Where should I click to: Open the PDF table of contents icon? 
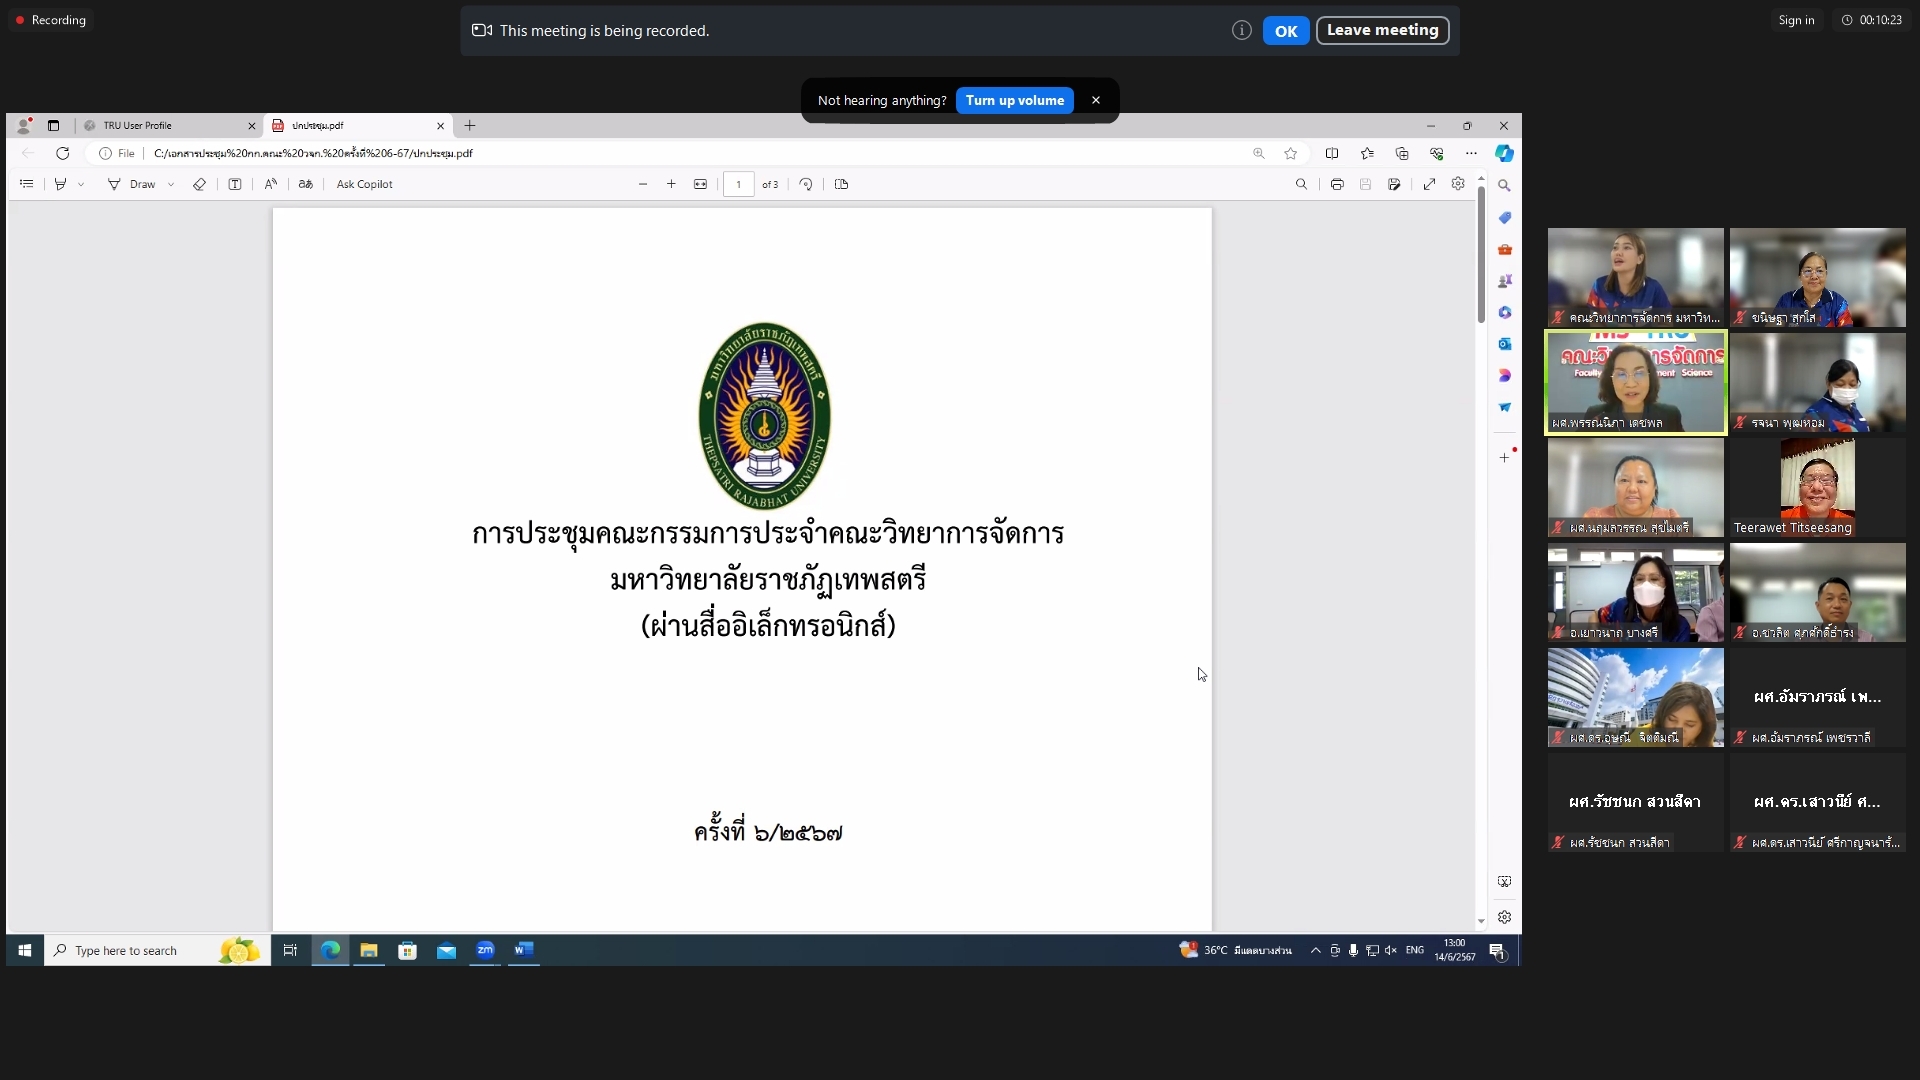click(x=27, y=184)
